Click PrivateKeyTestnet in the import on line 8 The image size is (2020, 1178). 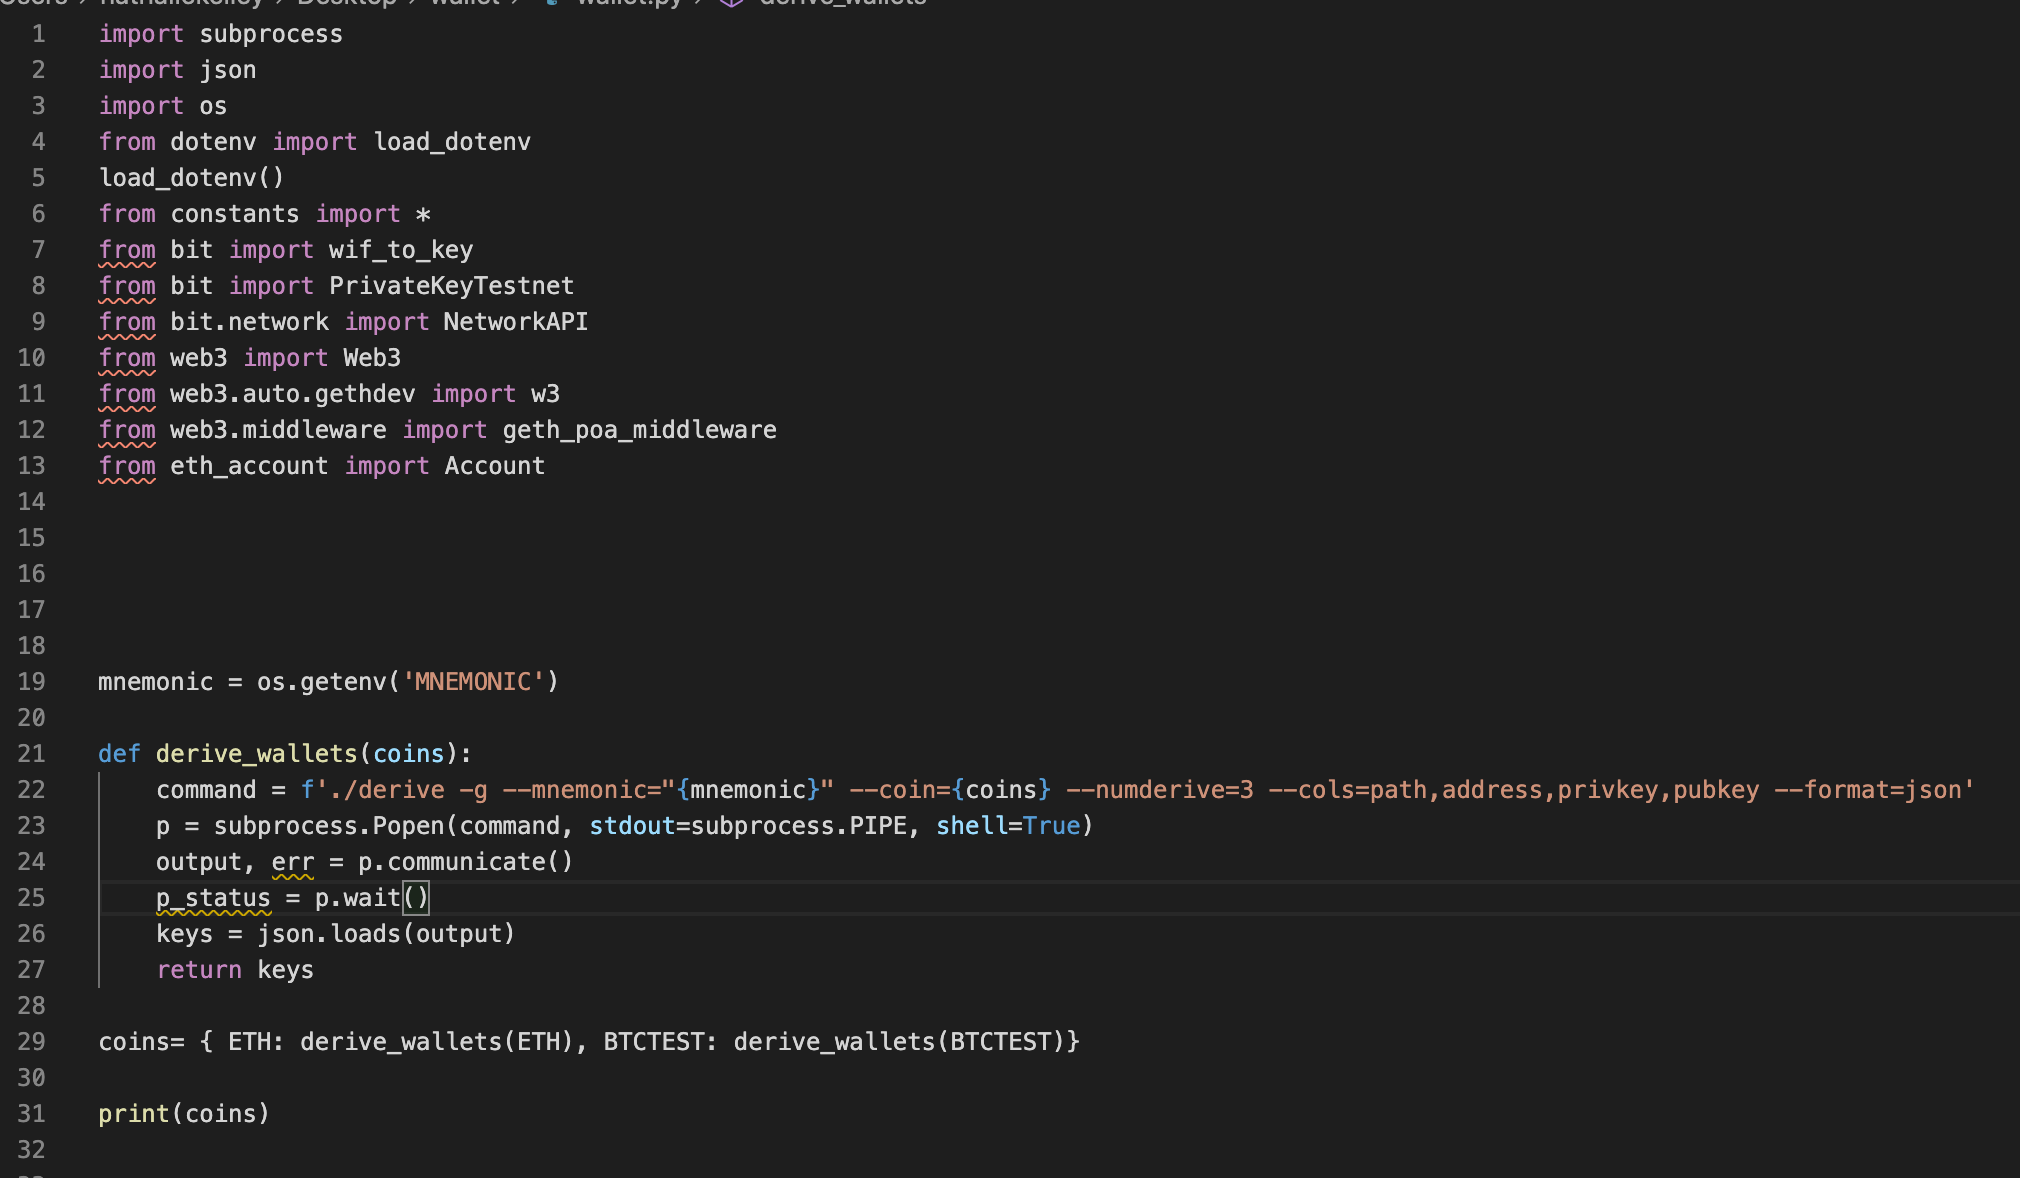coord(452,286)
